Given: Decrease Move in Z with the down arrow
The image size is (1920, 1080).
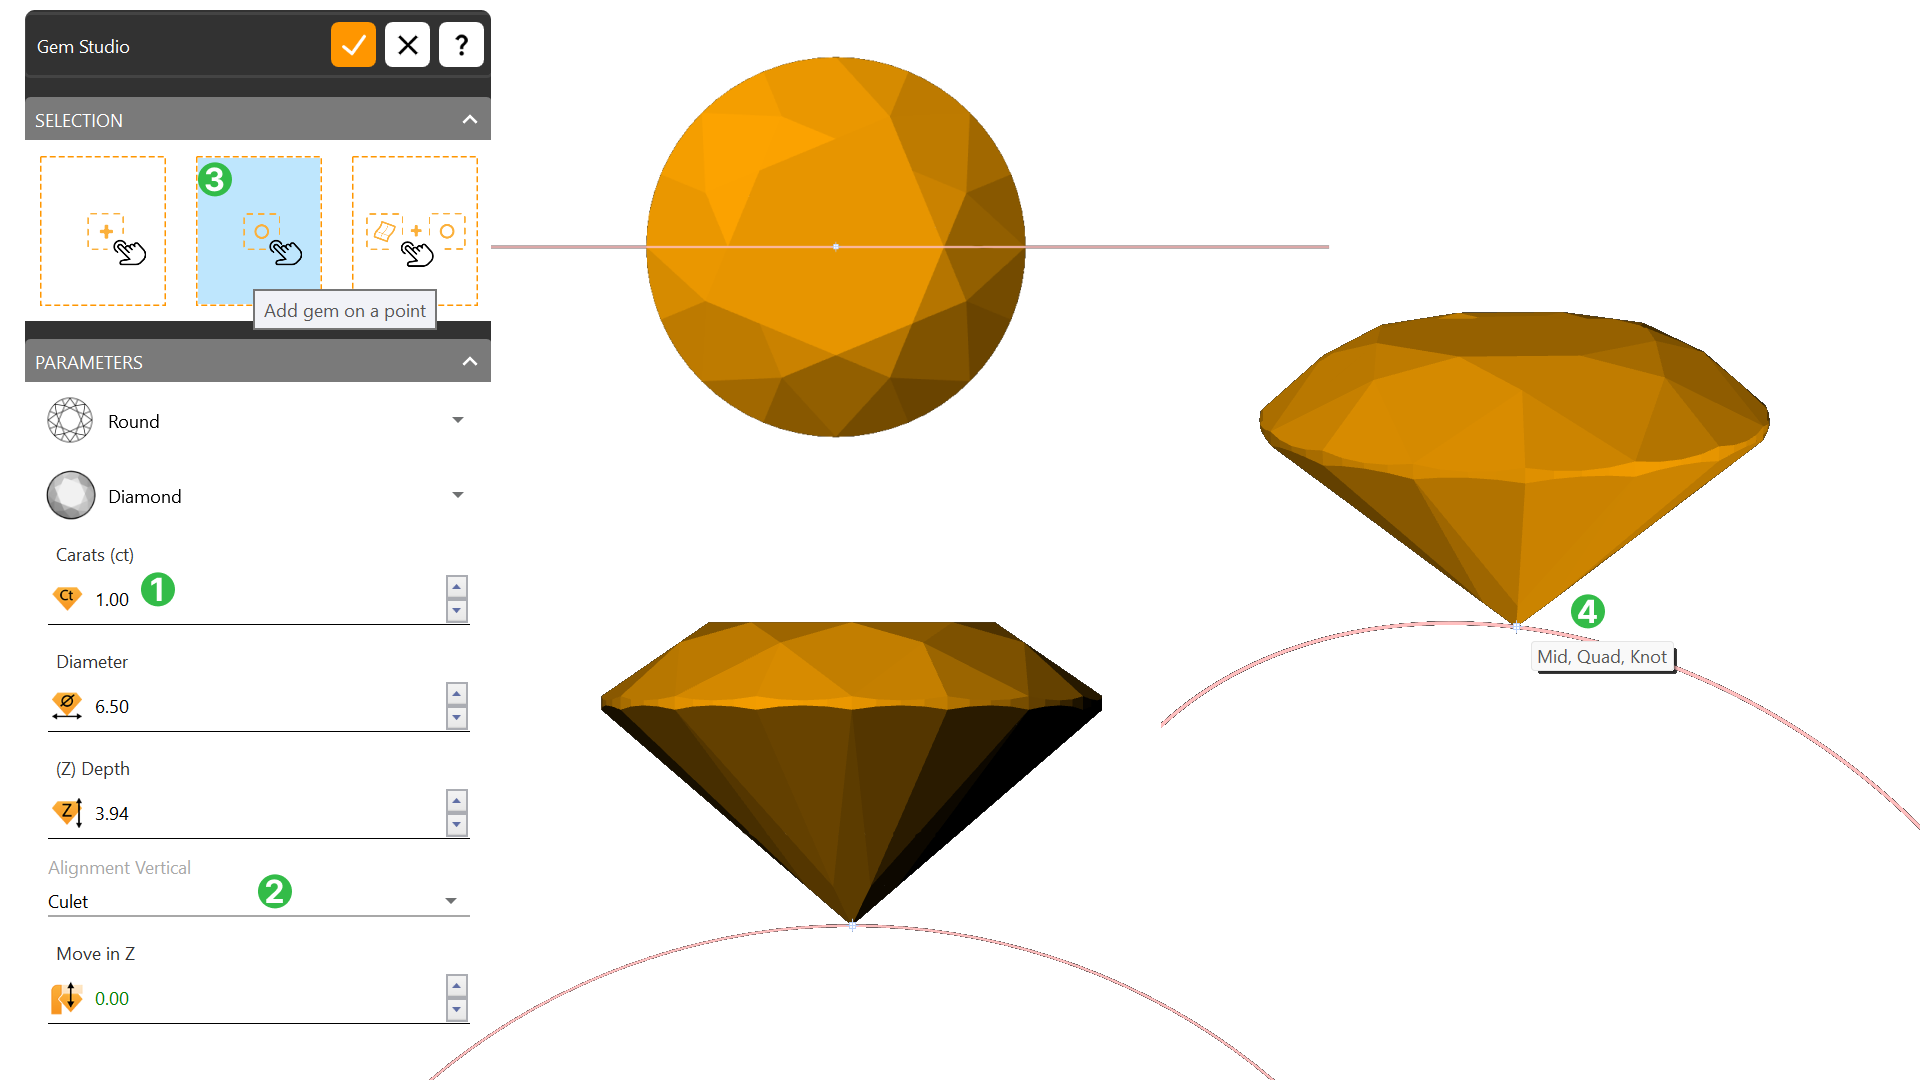Looking at the screenshot, I should 457,1010.
